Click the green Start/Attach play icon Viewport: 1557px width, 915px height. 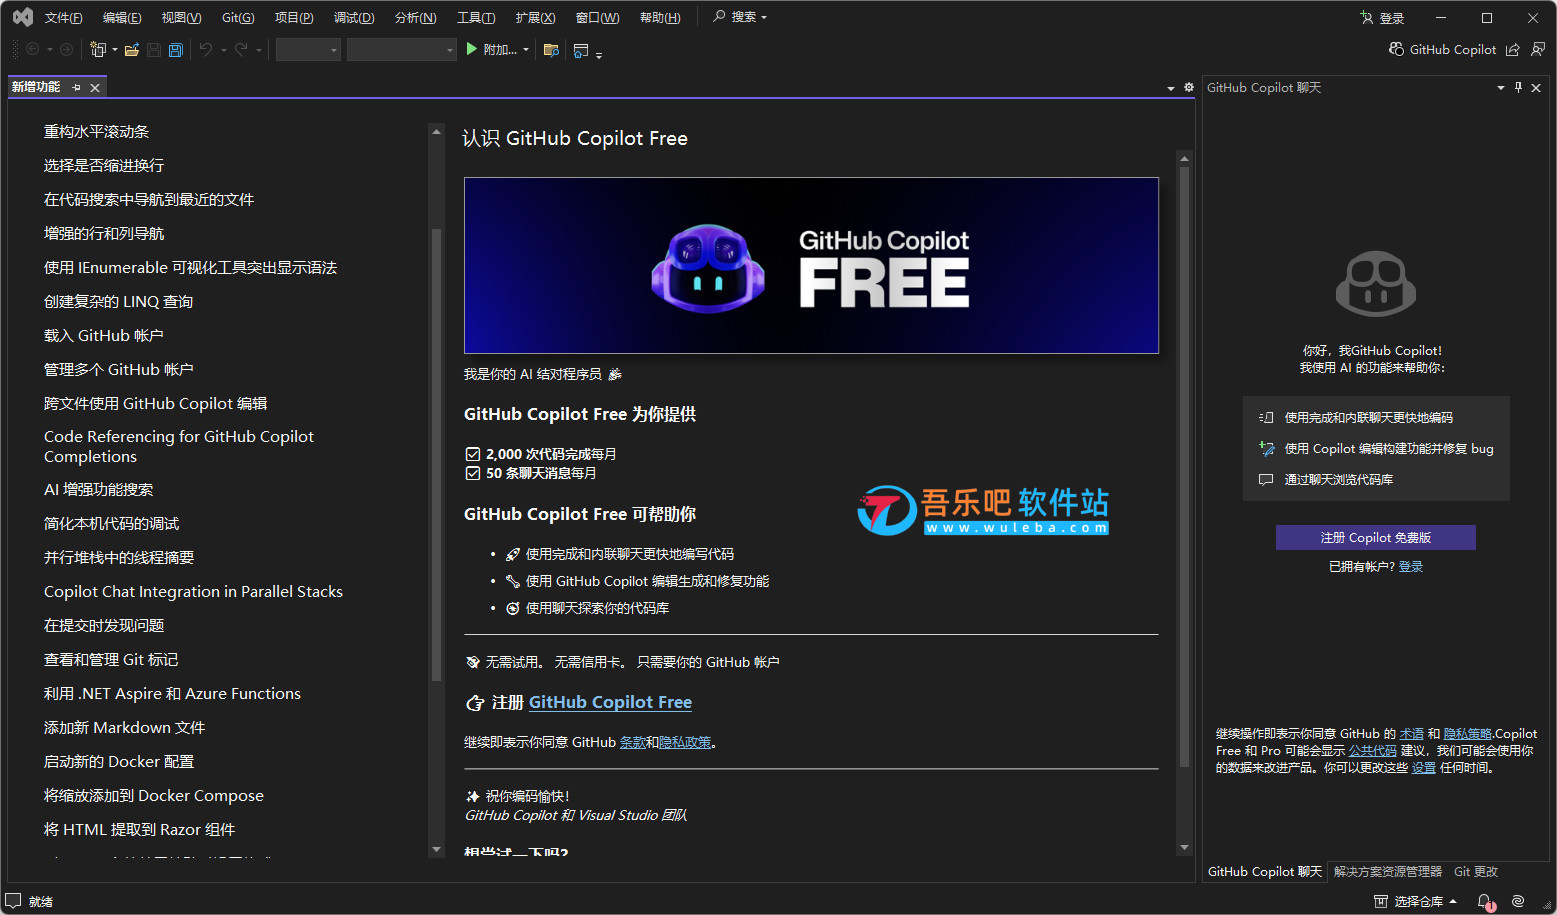pos(472,49)
